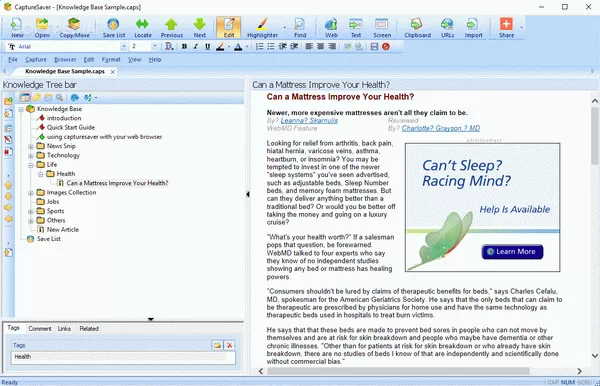Viewport: 600px width, 386px height.
Task: Toggle the Edit mode button
Action: (229, 28)
